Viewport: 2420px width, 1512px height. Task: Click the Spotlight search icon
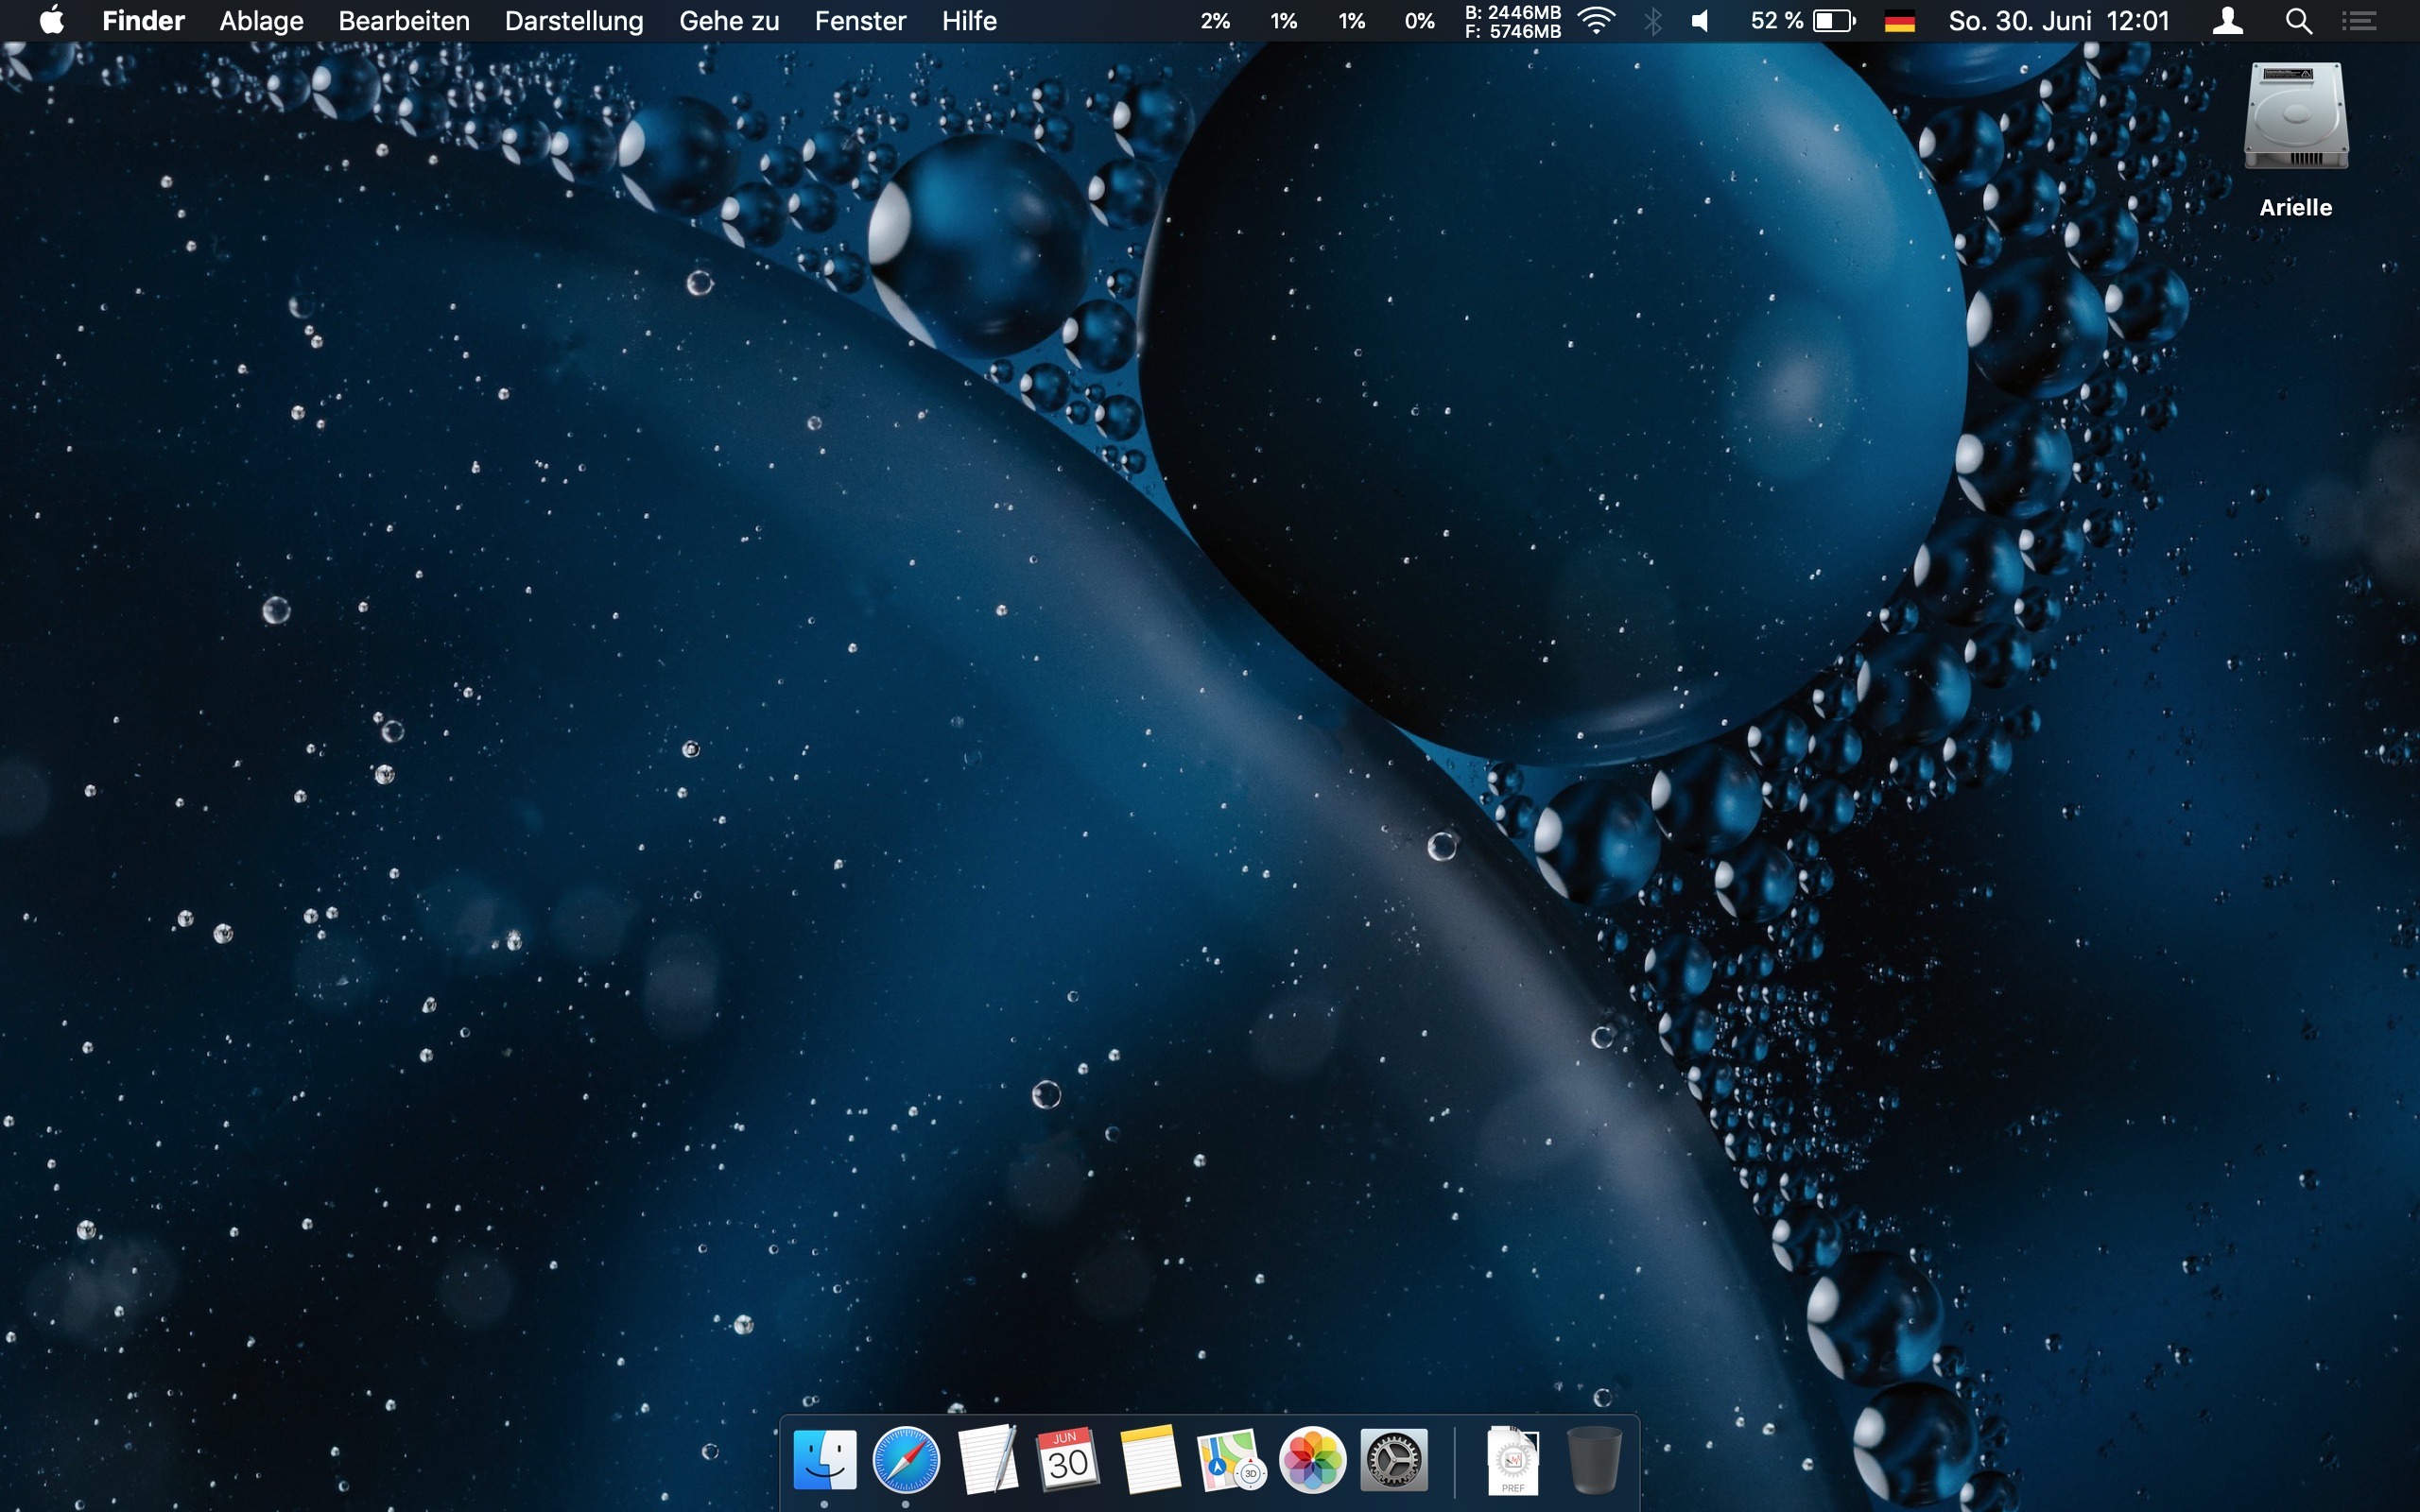click(2298, 21)
